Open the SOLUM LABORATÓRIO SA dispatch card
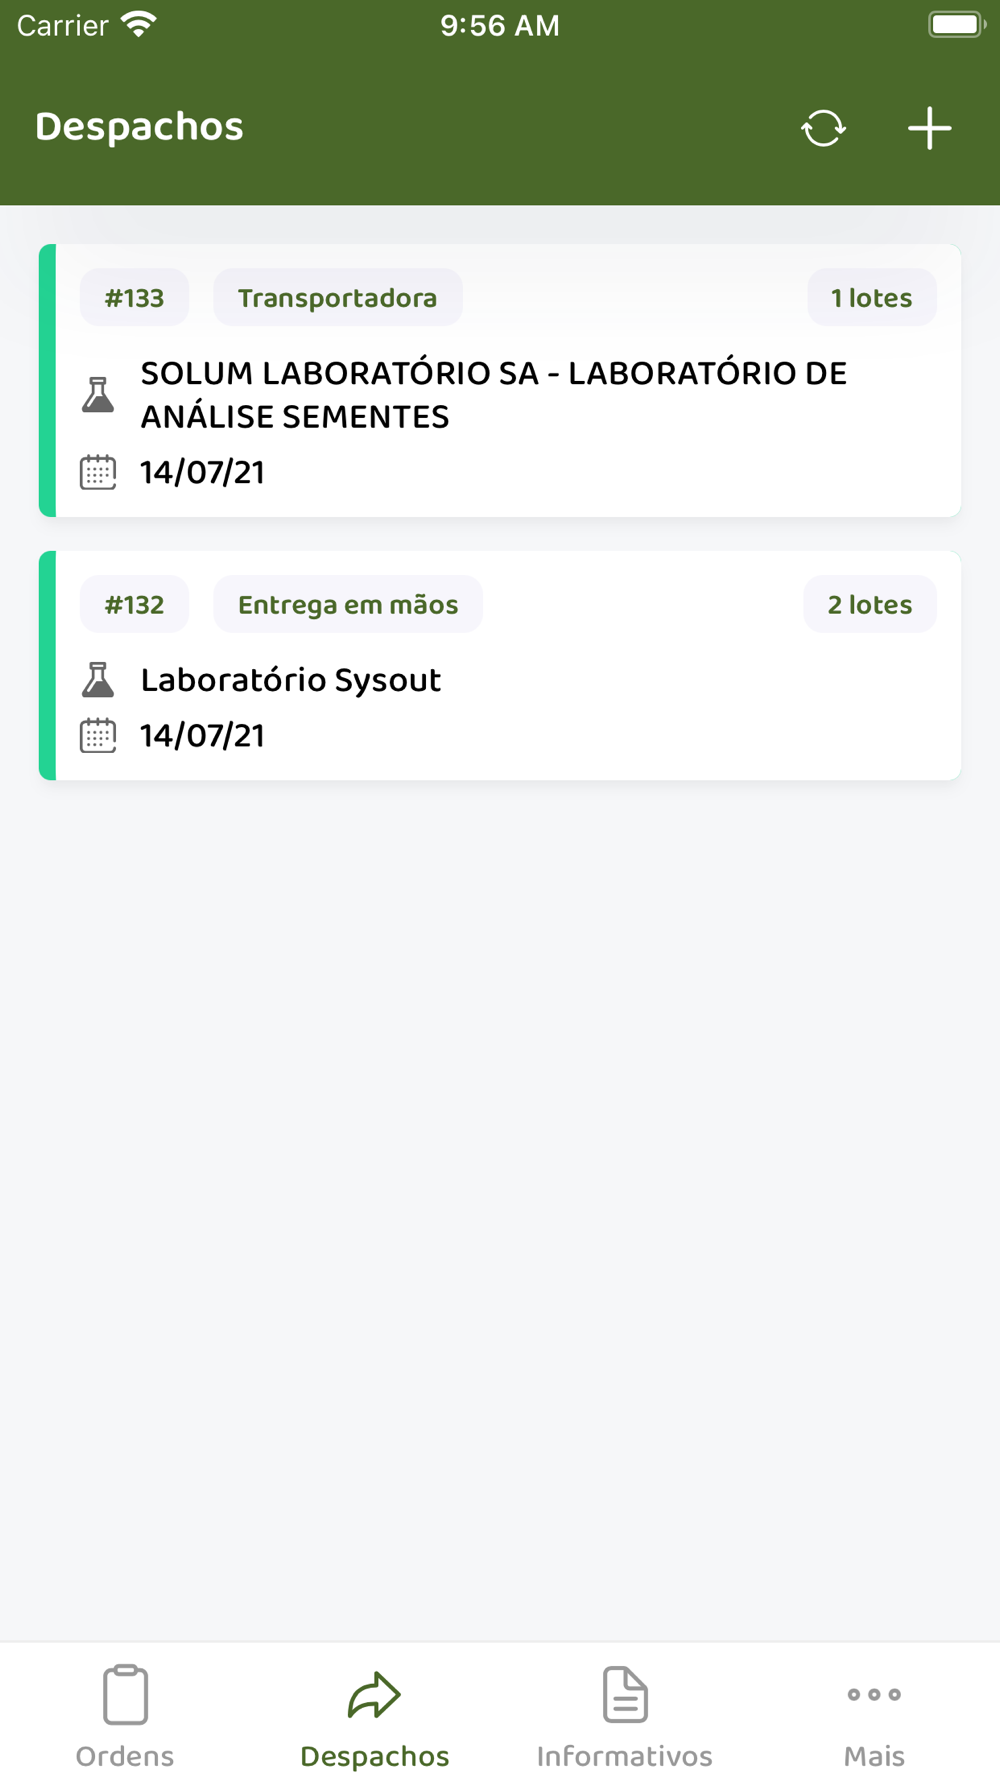The height and width of the screenshot is (1778, 1000). pyautogui.click(x=500, y=381)
